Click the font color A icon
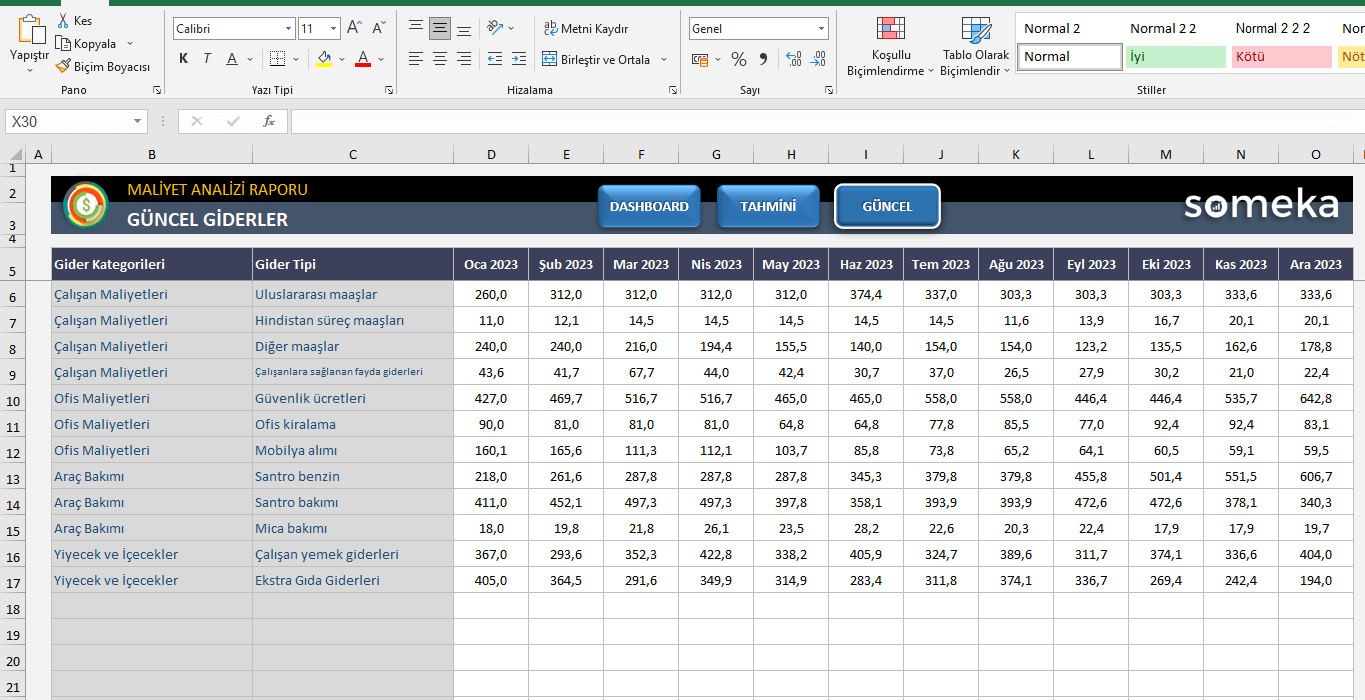This screenshot has width=1365, height=700. tap(363, 59)
